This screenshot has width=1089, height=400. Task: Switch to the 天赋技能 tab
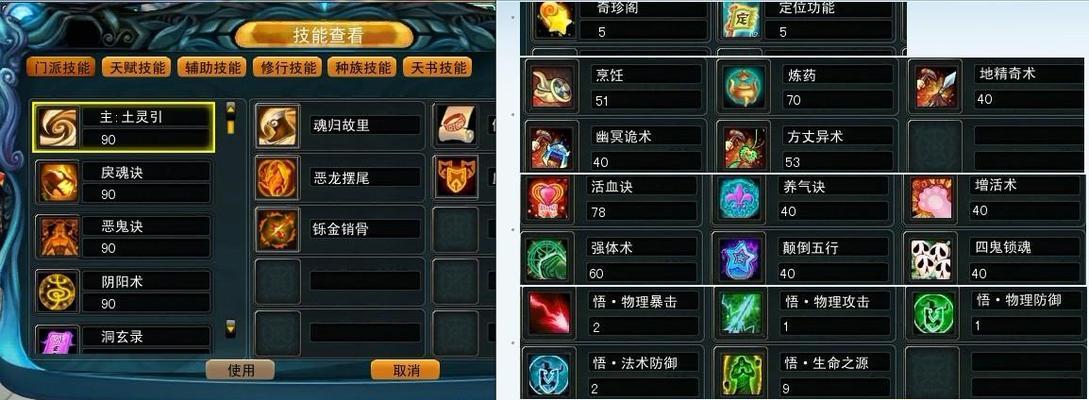tap(136, 67)
